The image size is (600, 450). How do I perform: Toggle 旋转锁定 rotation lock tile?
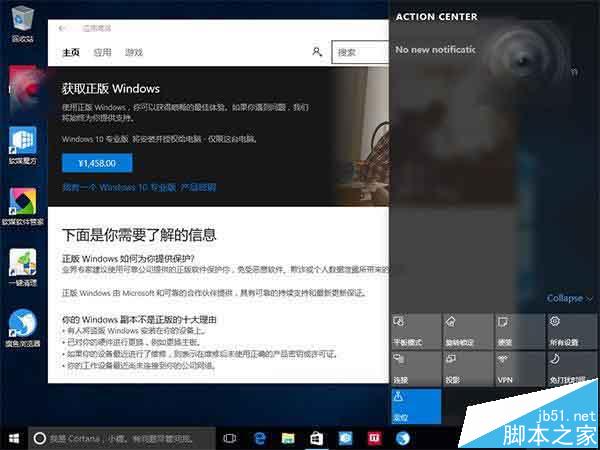468,331
